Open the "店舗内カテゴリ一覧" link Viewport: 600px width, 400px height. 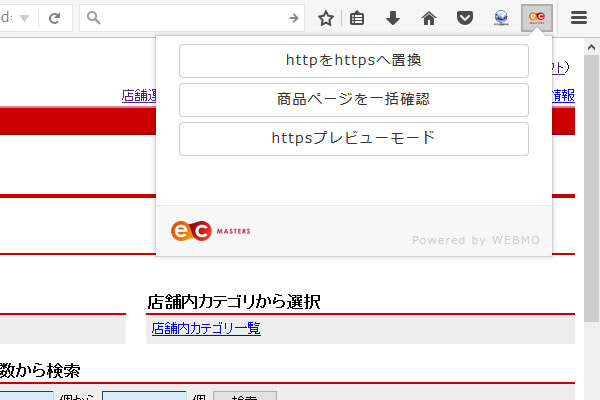(x=206, y=328)
